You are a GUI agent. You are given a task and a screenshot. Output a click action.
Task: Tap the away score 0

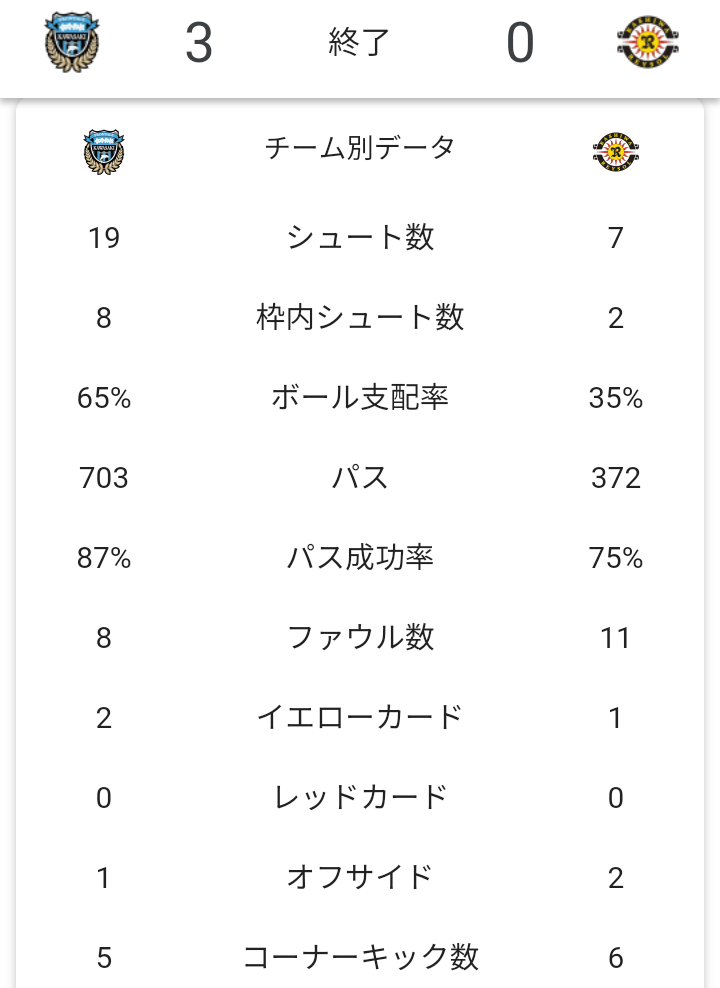click(520, 43)
